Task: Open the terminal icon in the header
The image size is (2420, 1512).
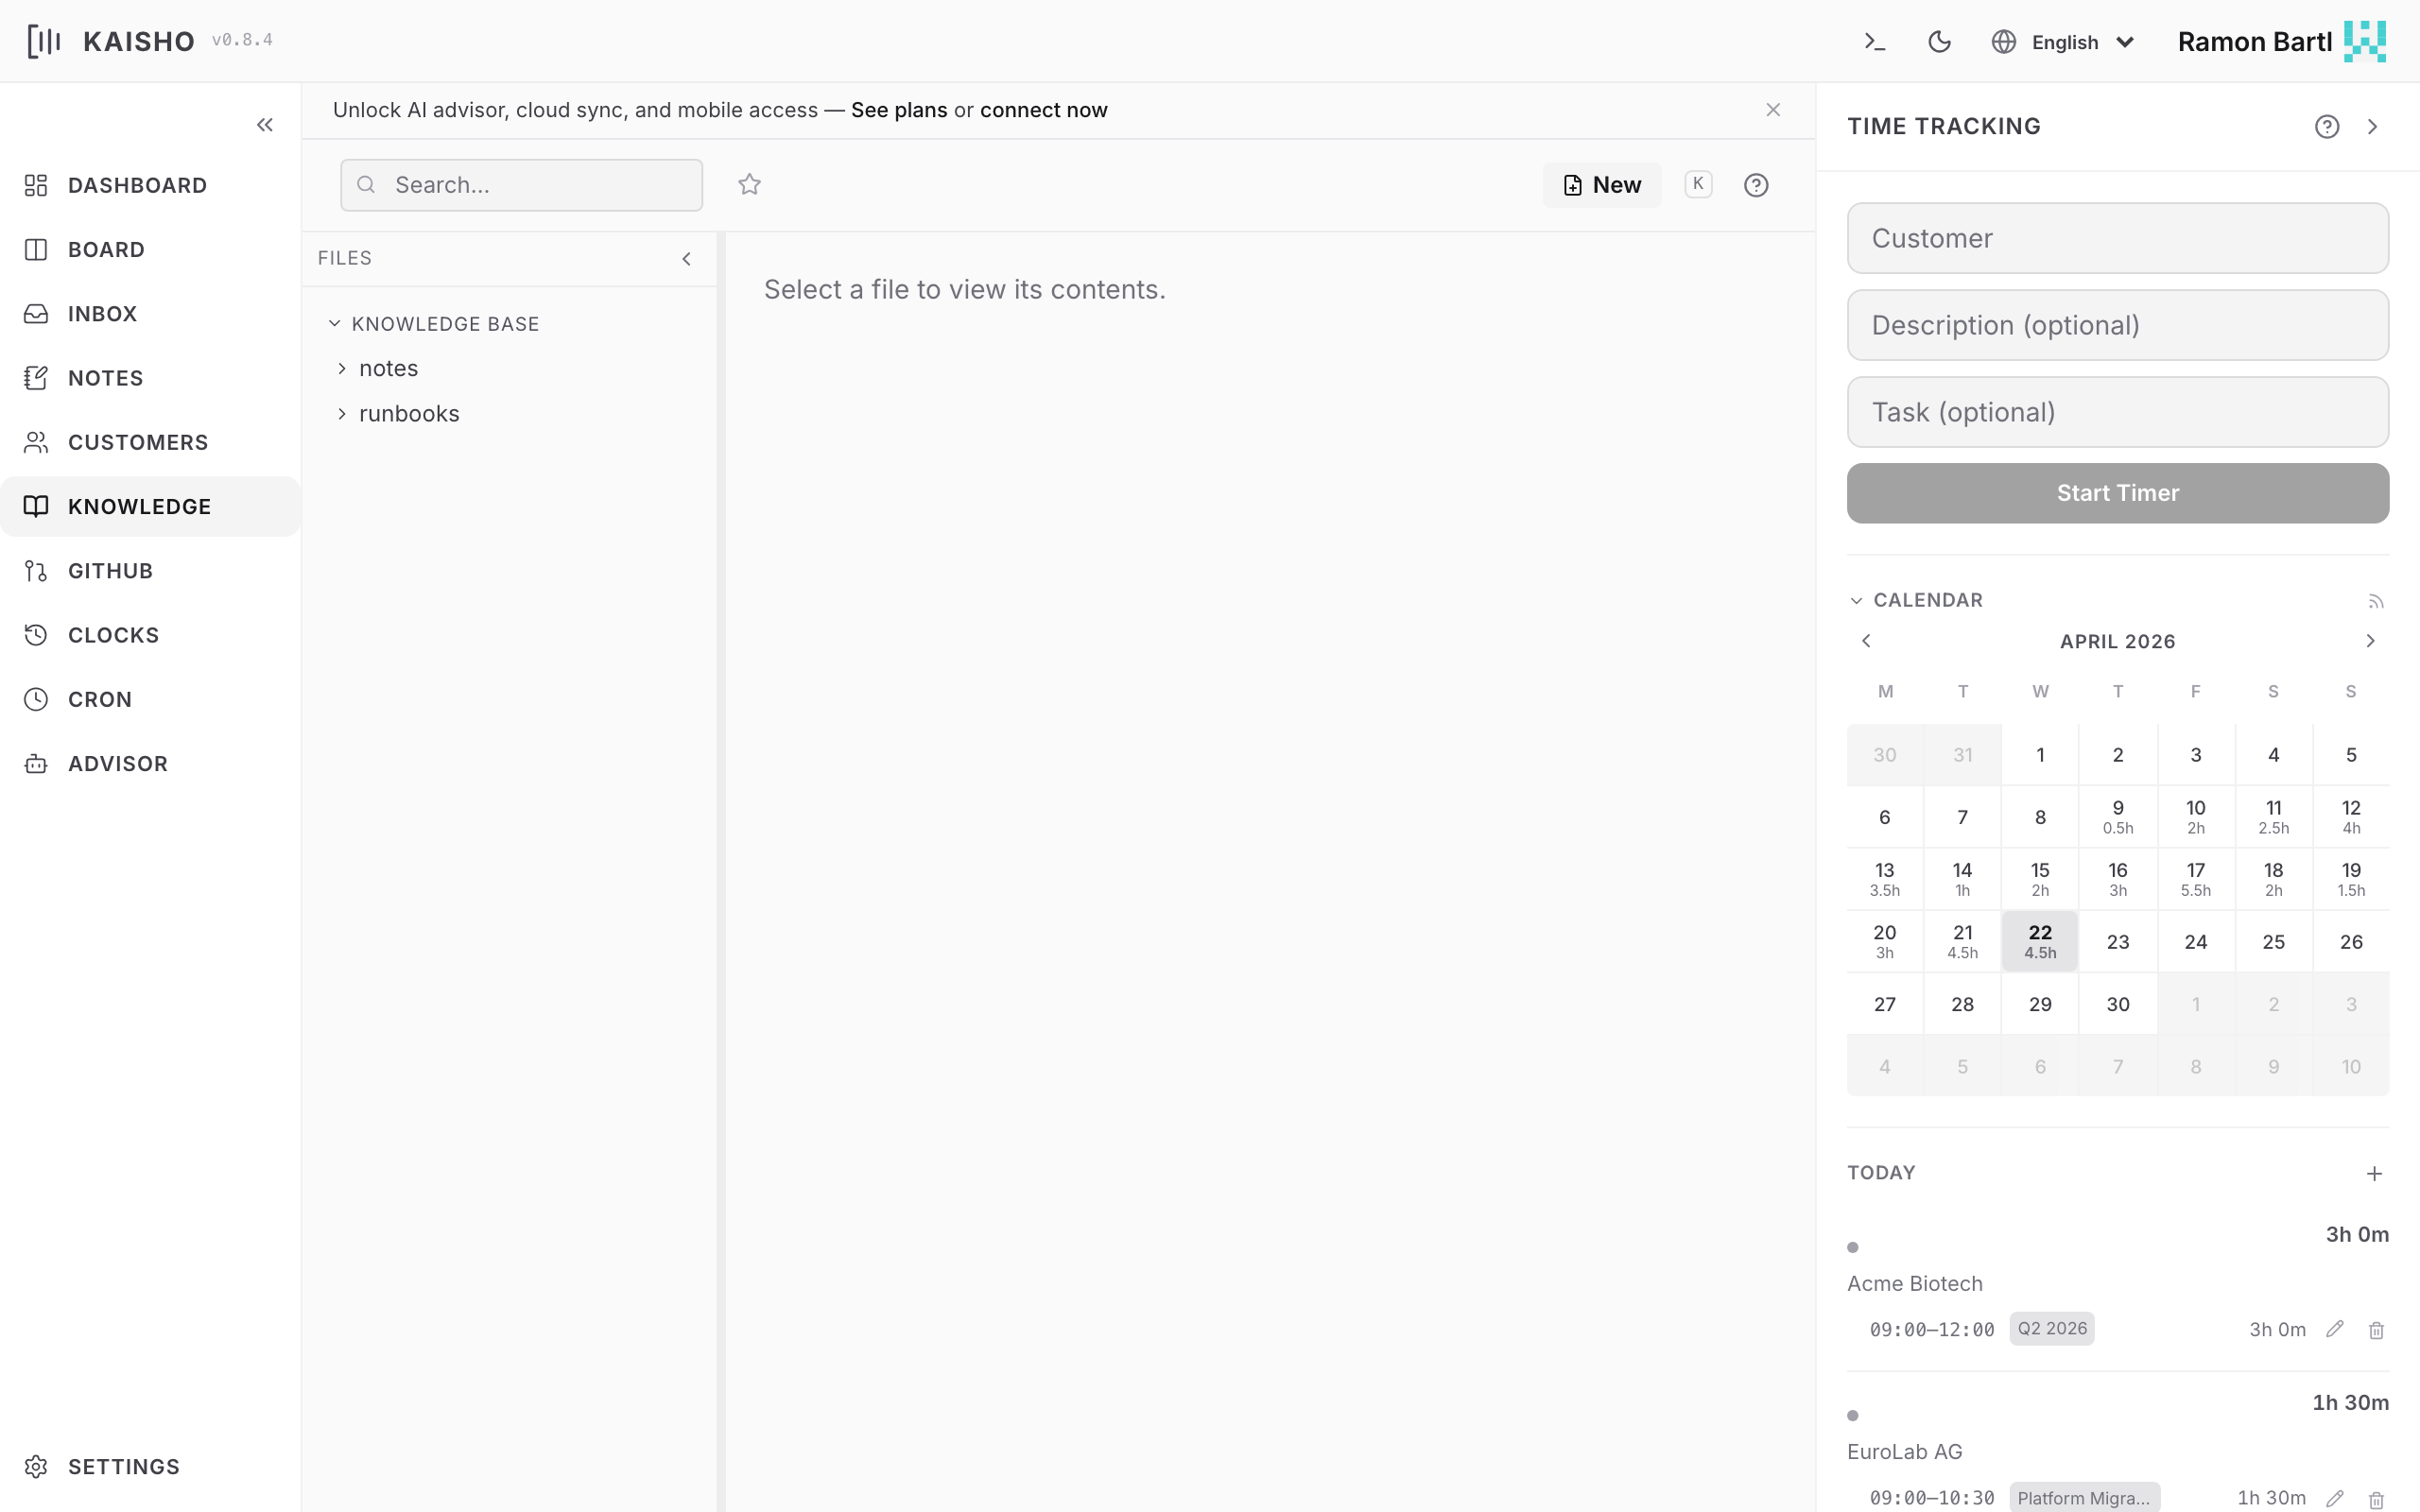Action: point(1874,41)
